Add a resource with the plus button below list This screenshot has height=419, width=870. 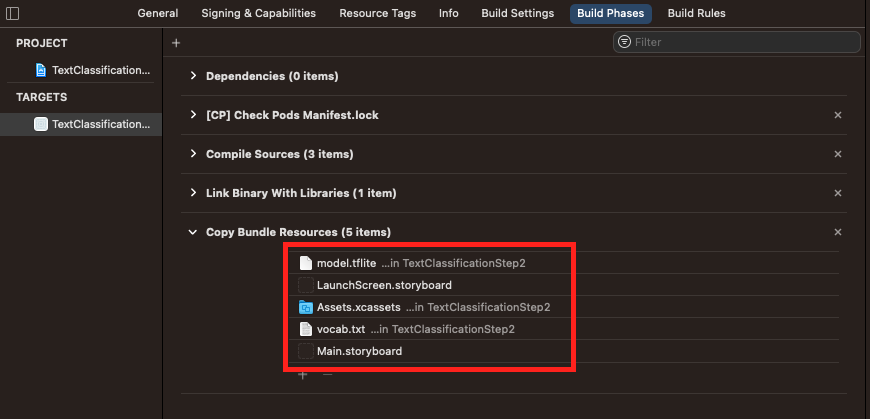click(302, 375)
